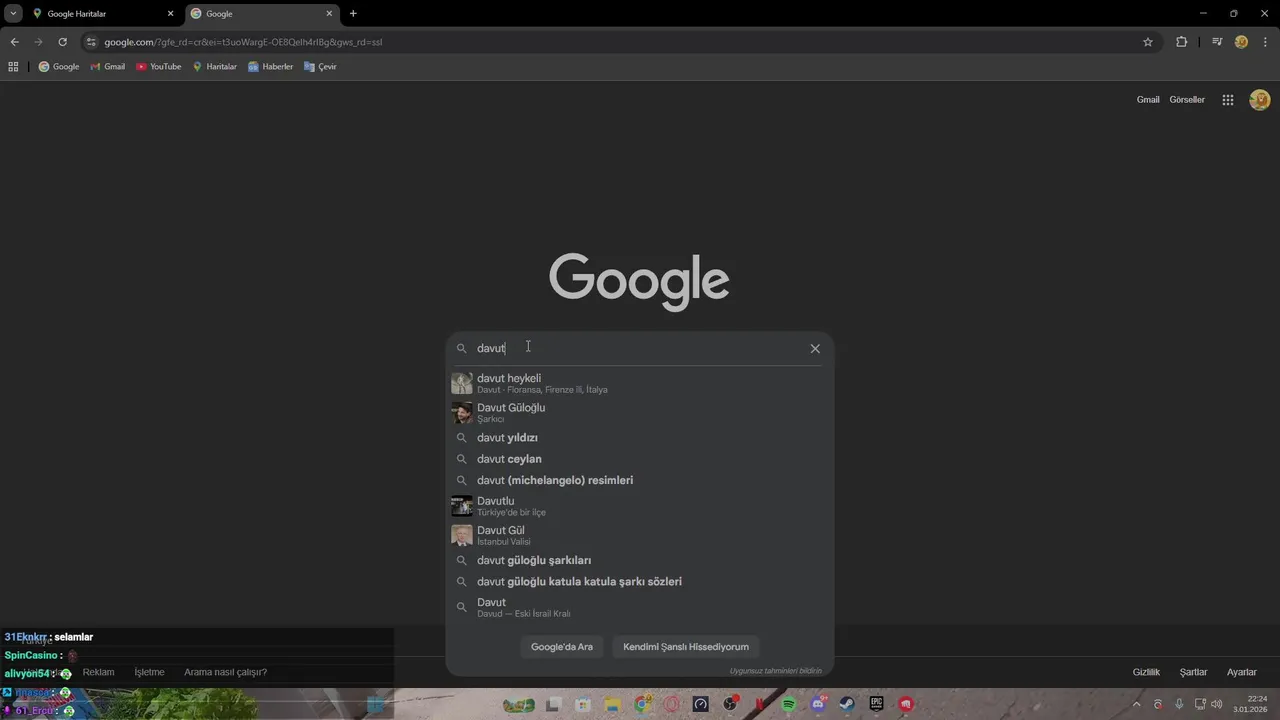Reload the current page
The width and height of the screenshot is (1280, 720).
(62, 42)
